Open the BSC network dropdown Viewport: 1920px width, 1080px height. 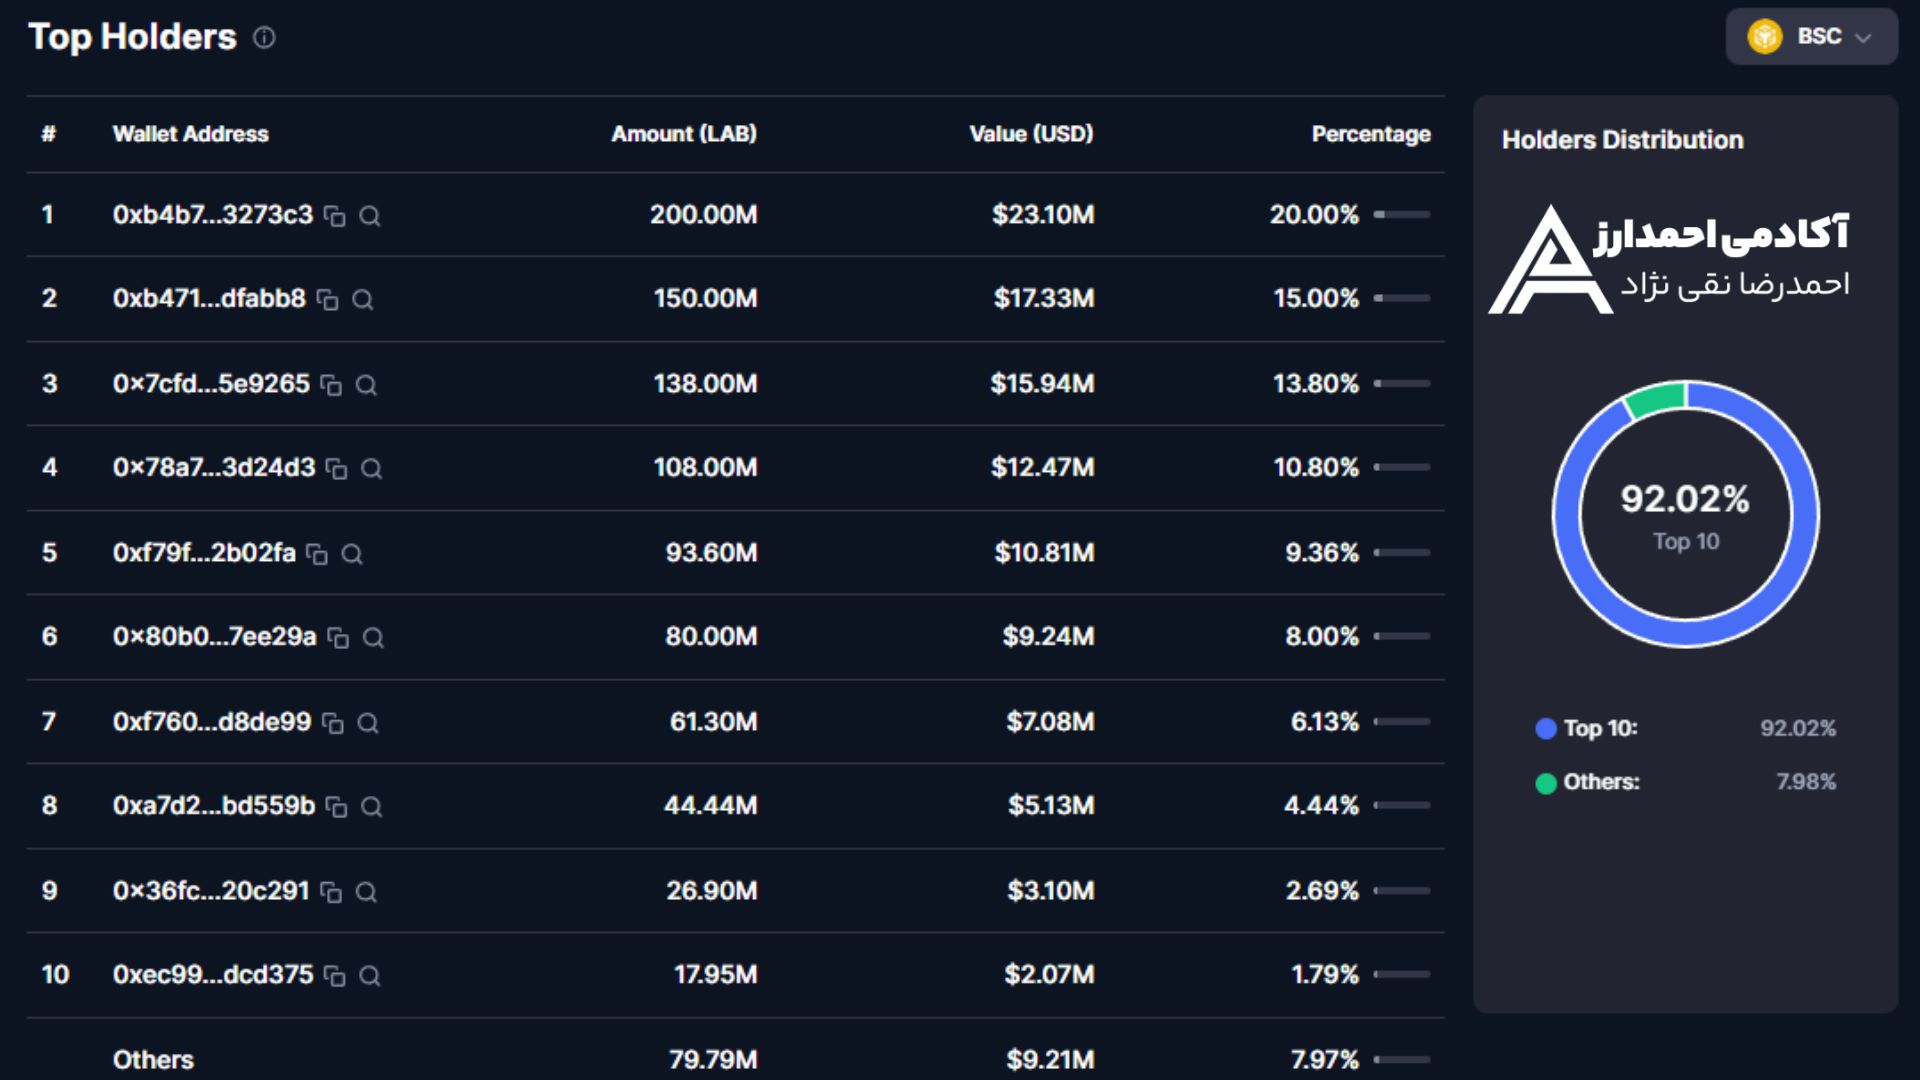[x=1811, y=37]
